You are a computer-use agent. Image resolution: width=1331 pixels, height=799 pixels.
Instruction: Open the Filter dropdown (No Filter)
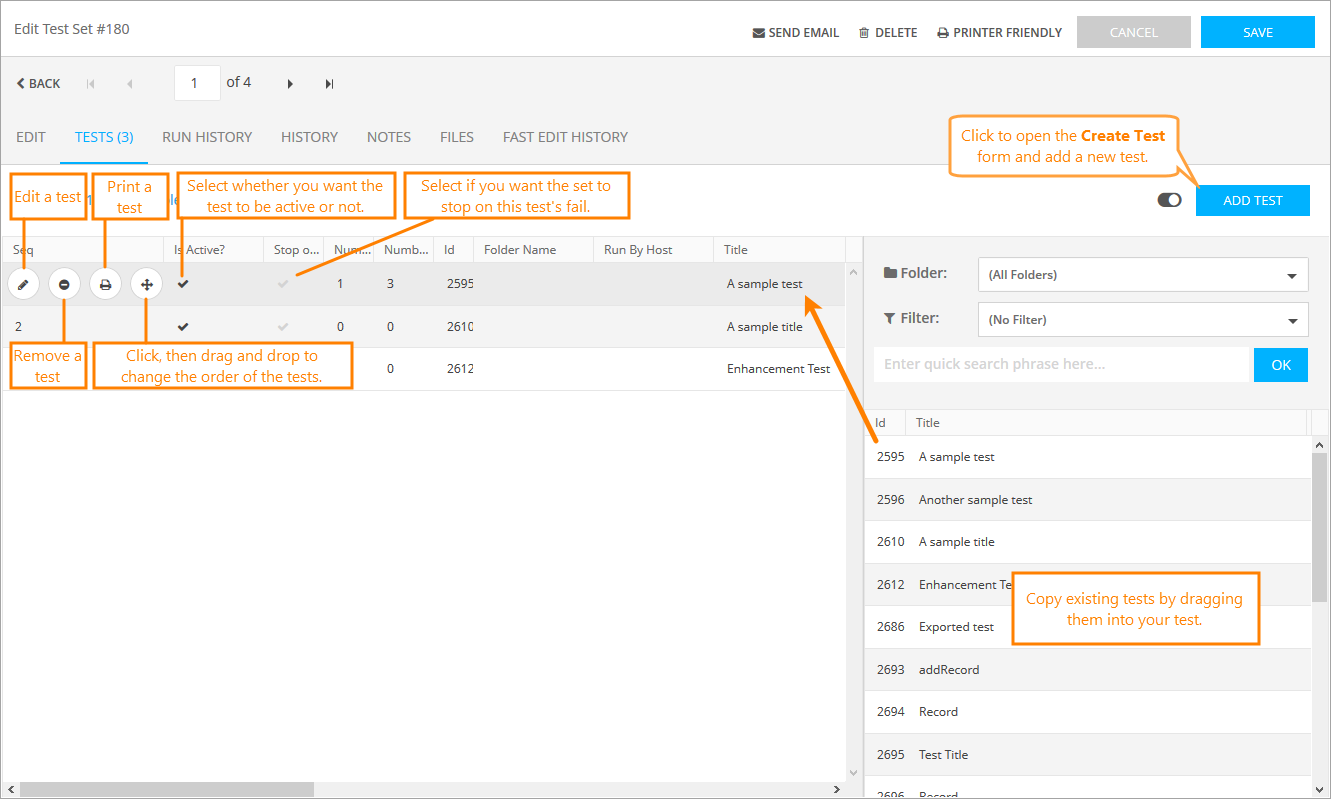tap(1142, 320)
